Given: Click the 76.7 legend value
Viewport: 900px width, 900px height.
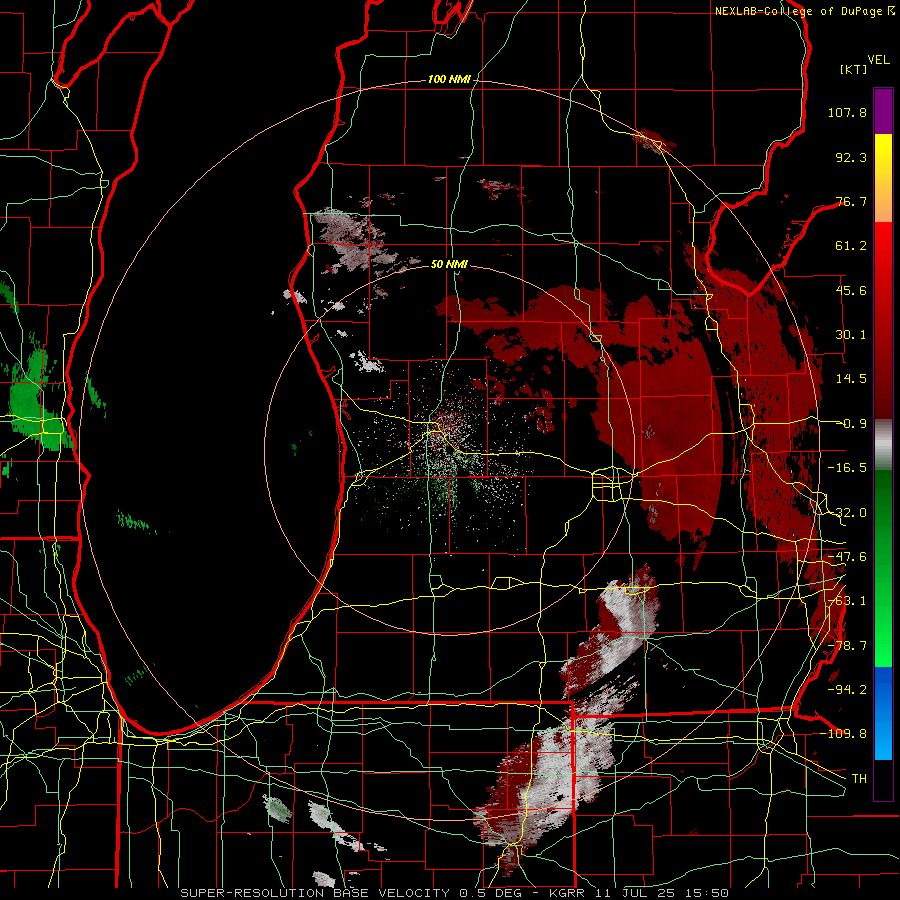Looking at the screenshot, I should (x=851, y=201).
